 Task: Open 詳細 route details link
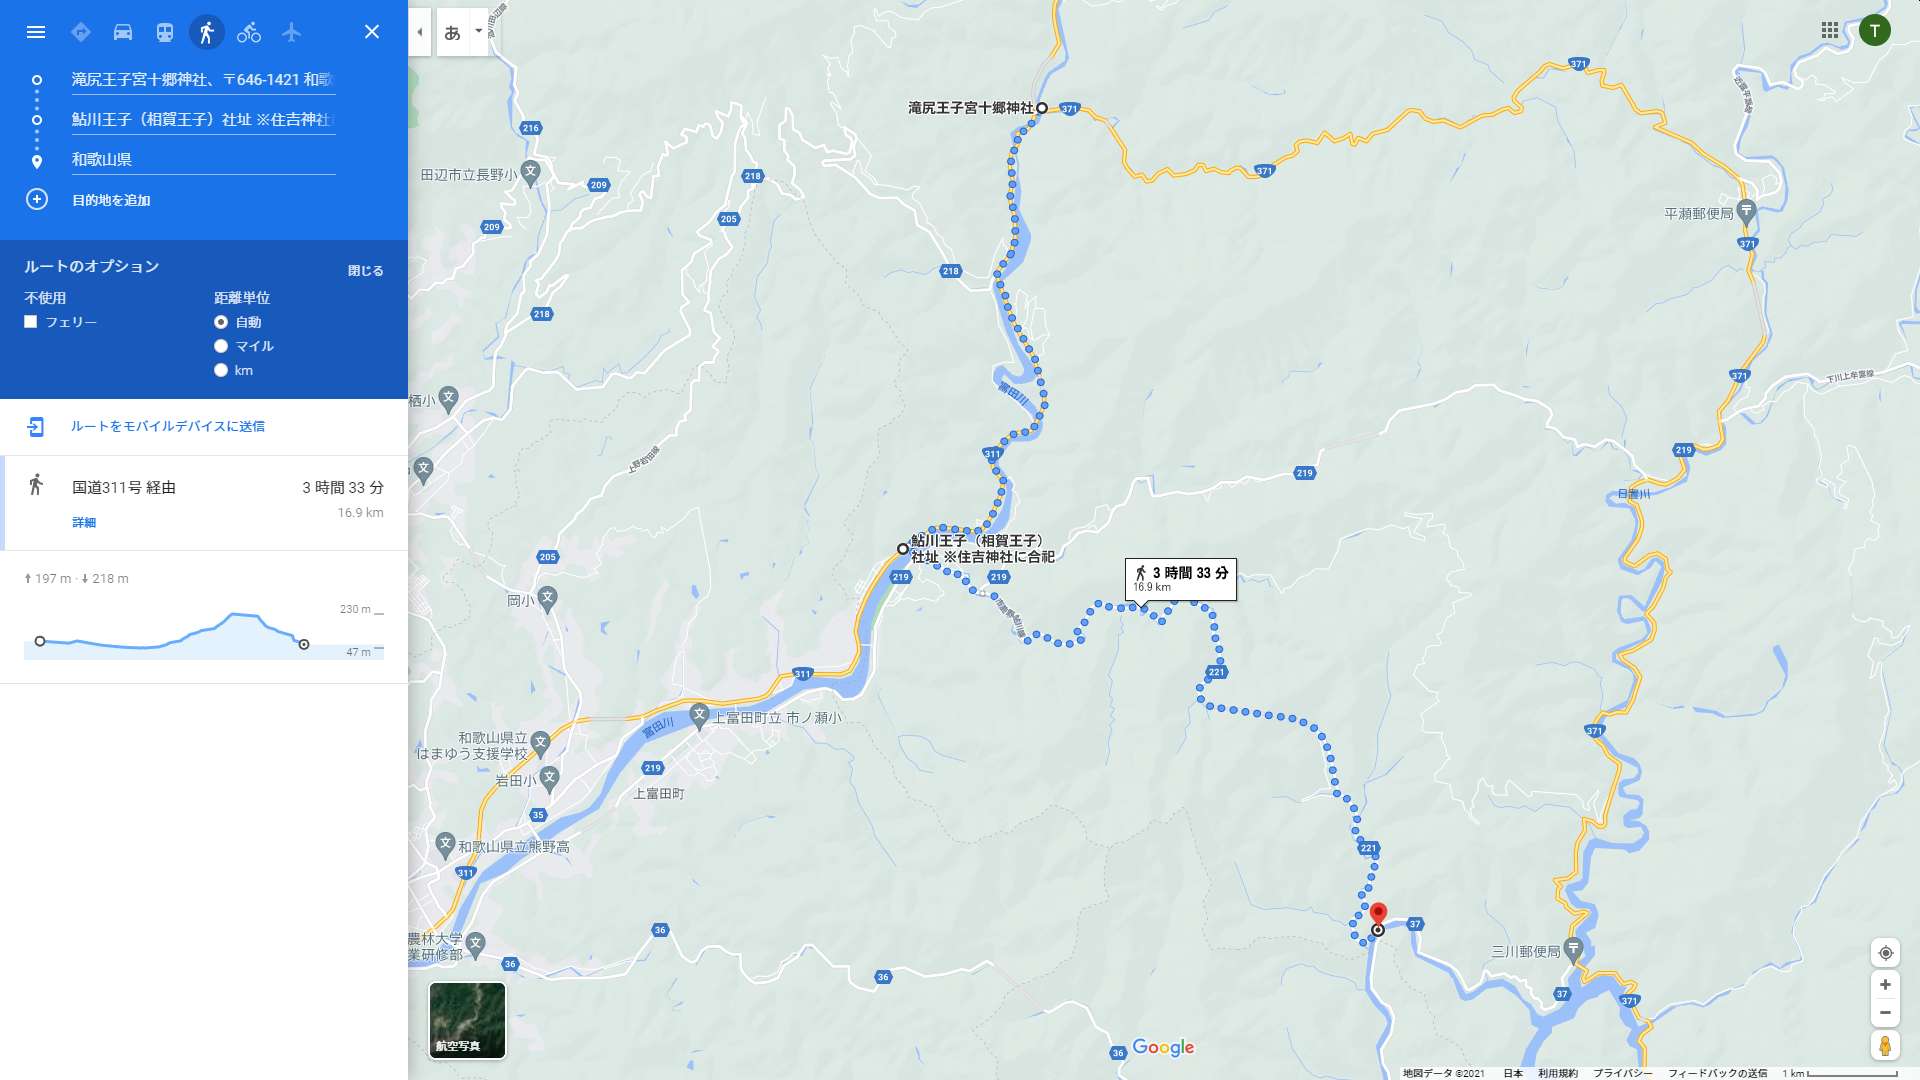[x=84, y=523]
